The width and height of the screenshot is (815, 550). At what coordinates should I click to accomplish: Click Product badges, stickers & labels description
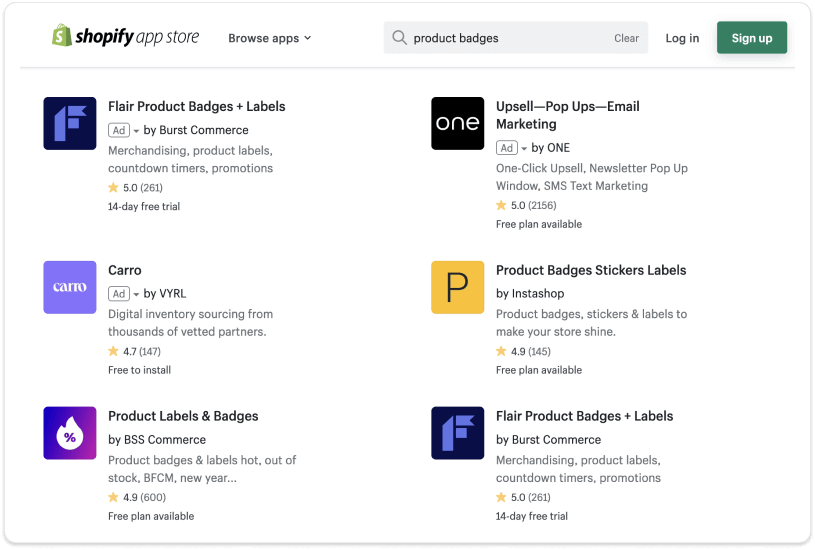pyautogui.click(x=591, y=323)
